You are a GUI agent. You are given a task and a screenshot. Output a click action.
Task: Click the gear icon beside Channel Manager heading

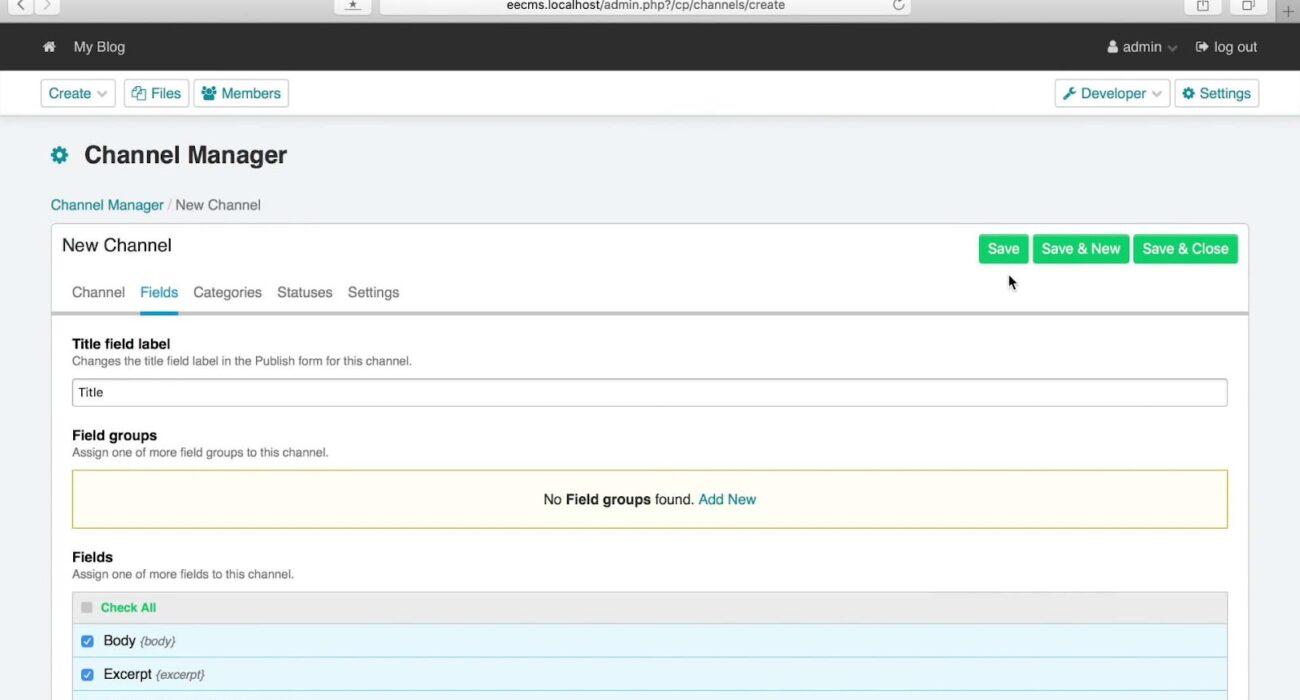(60, 155)
